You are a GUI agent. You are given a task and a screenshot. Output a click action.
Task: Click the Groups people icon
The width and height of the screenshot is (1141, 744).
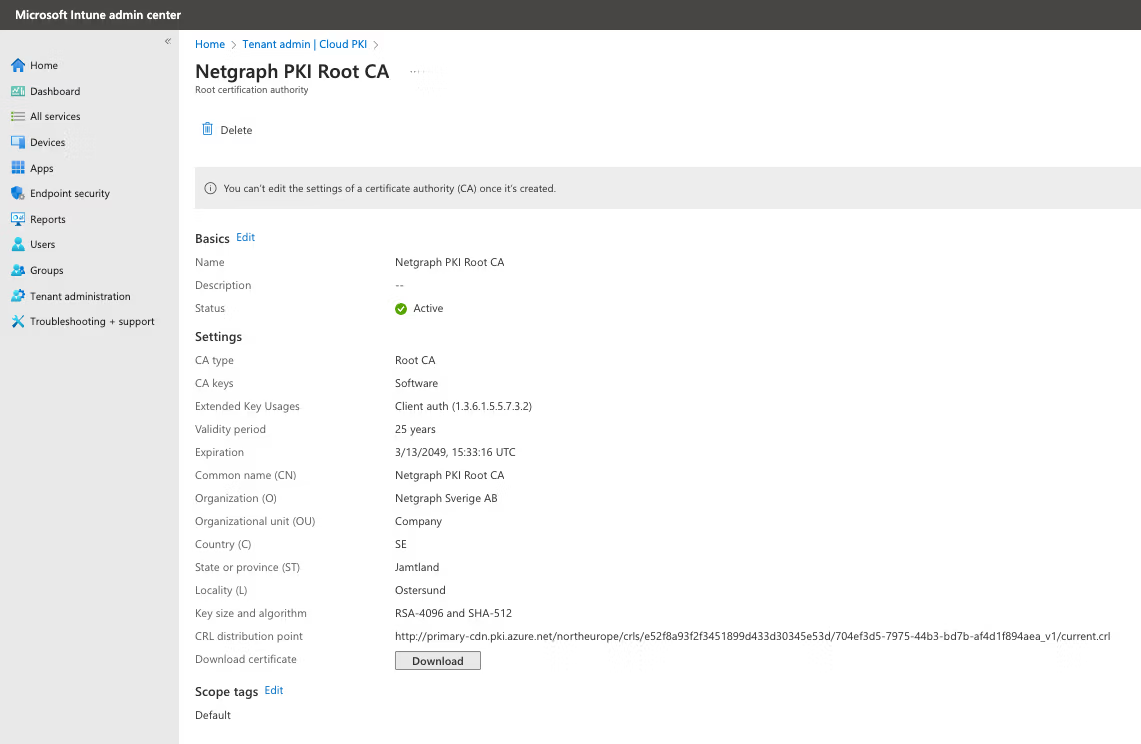click(18, 270)
